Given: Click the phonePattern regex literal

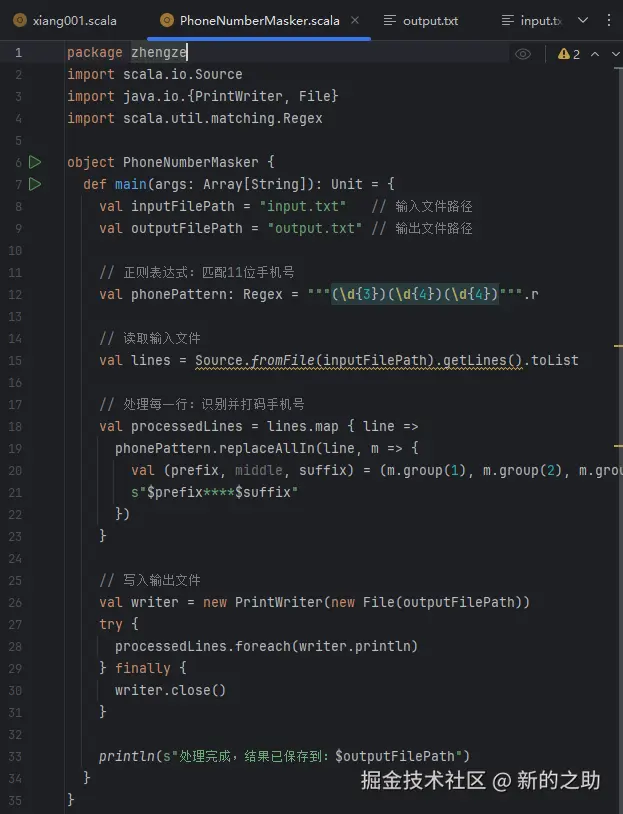Looking at the screenshot, I should coord(415,294).
